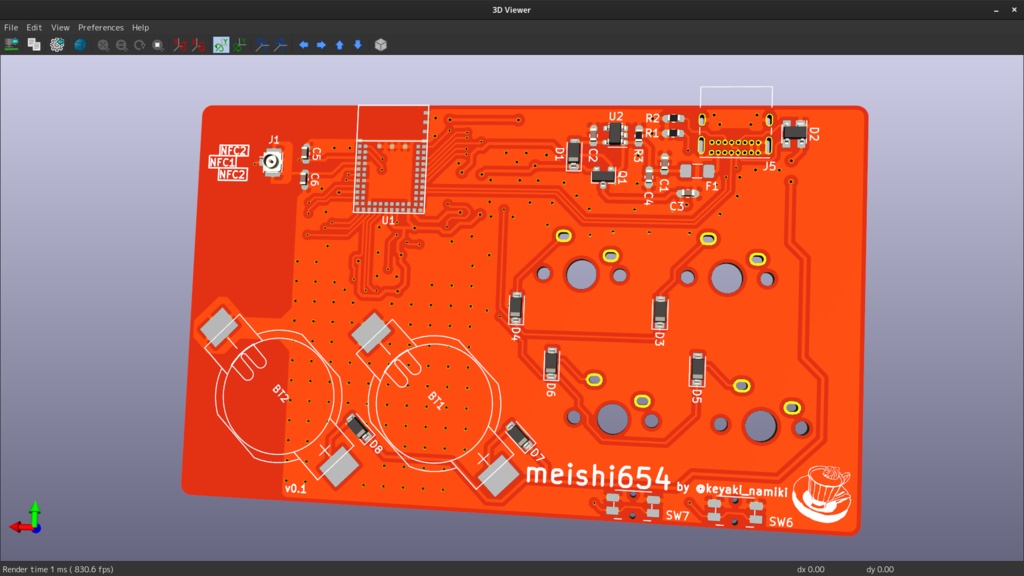This screenshot has height=576, width=1024.
Task: Reload the 3D board model
Action: pos(12,43)
